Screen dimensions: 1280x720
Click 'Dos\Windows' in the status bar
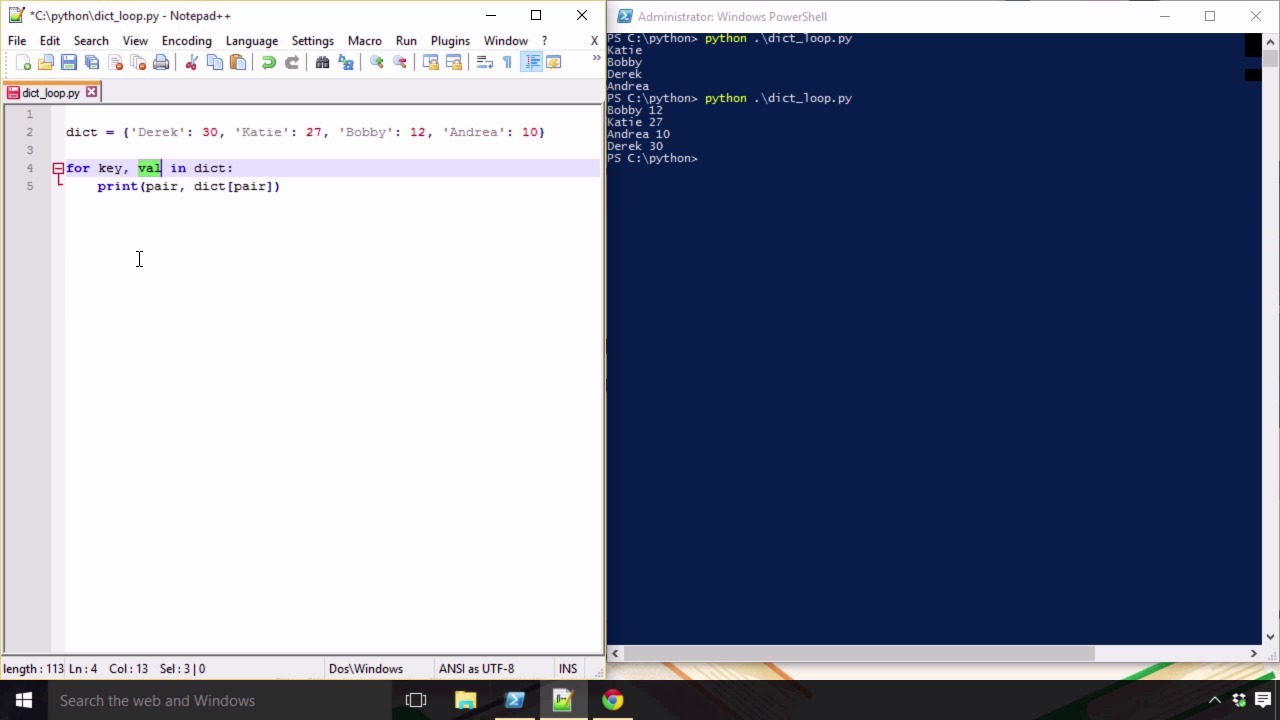pyautogui.click(x=366, y=669)
